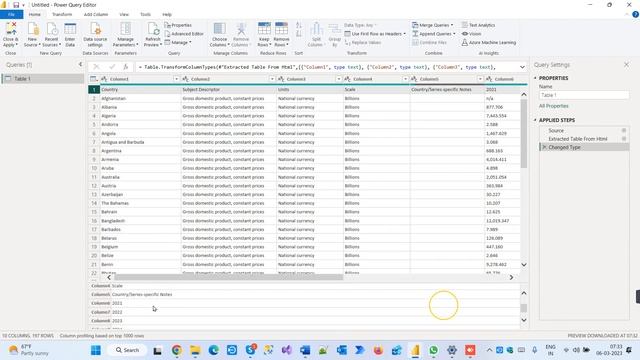
Task: Select Table 1 query
Action: (x=42, y=78)
